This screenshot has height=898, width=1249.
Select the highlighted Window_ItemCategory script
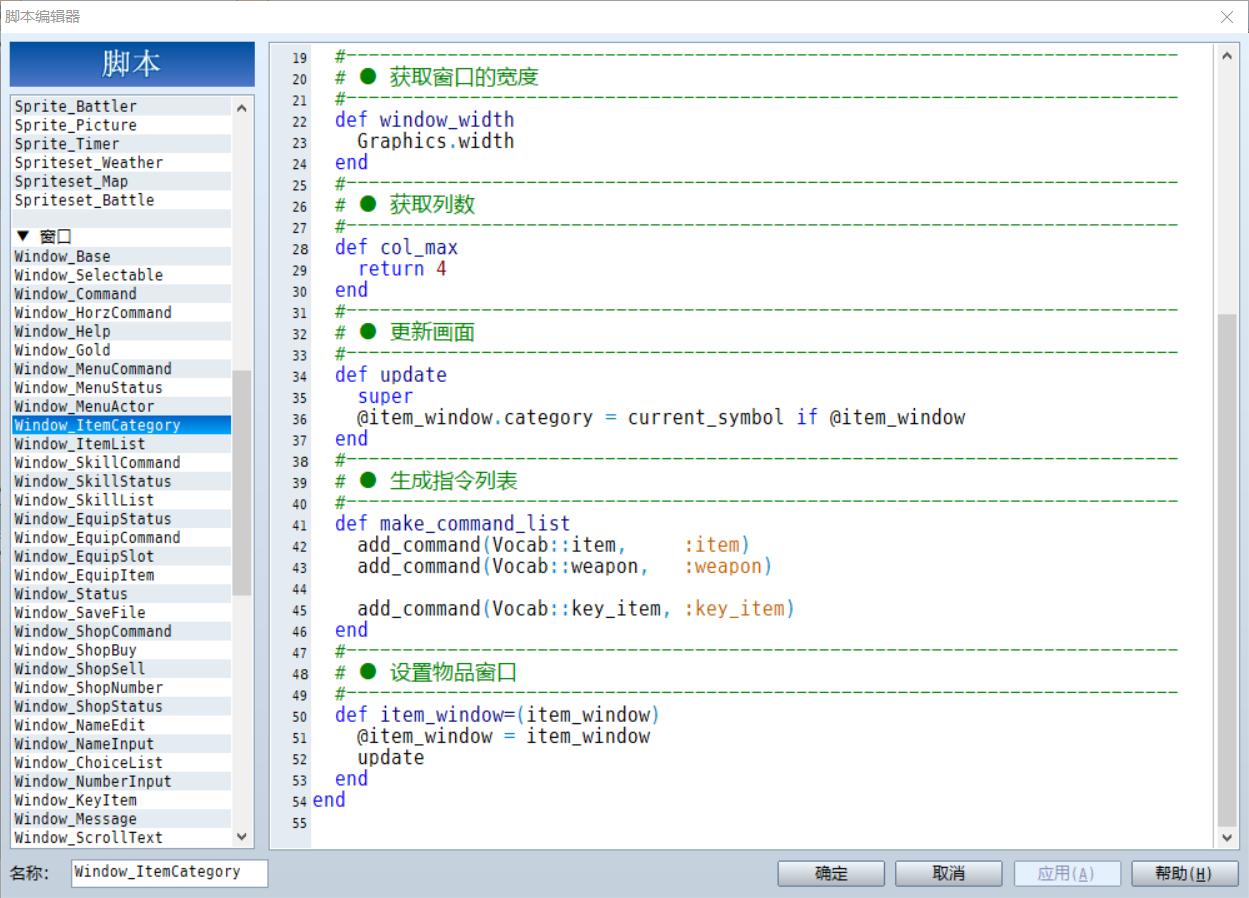(x=122, y=425)
